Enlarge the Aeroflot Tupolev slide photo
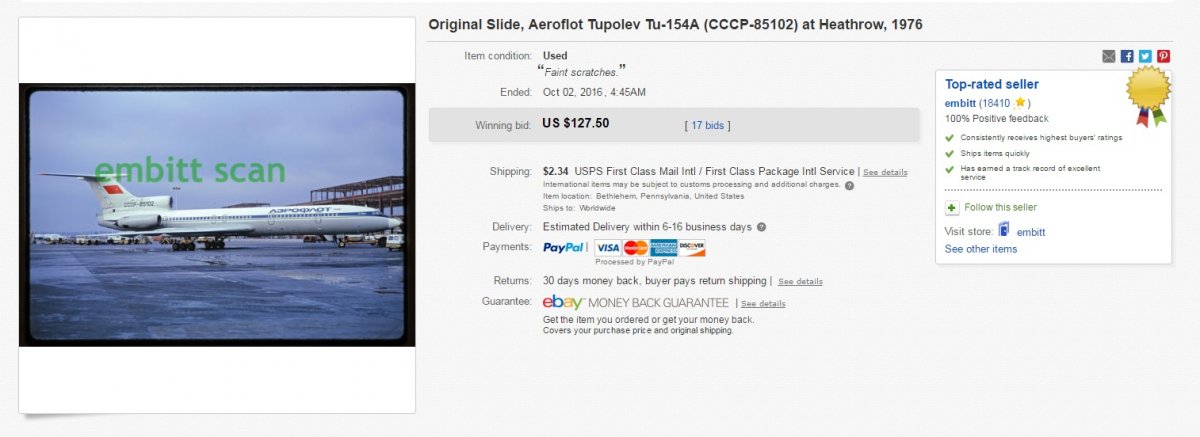The height and width of the screenshot is (437, 1200). point(216,214)
